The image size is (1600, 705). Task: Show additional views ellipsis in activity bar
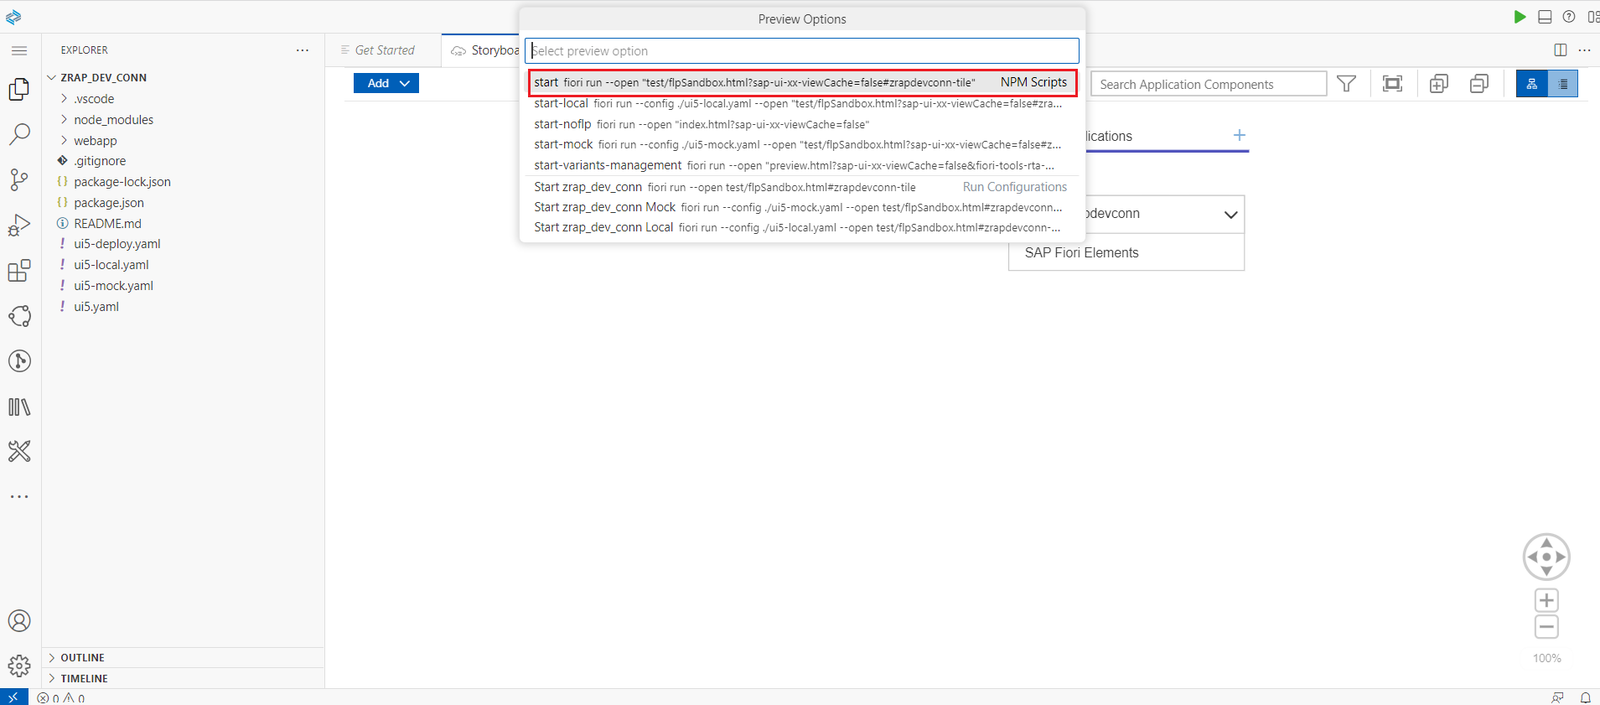[19, 496]
